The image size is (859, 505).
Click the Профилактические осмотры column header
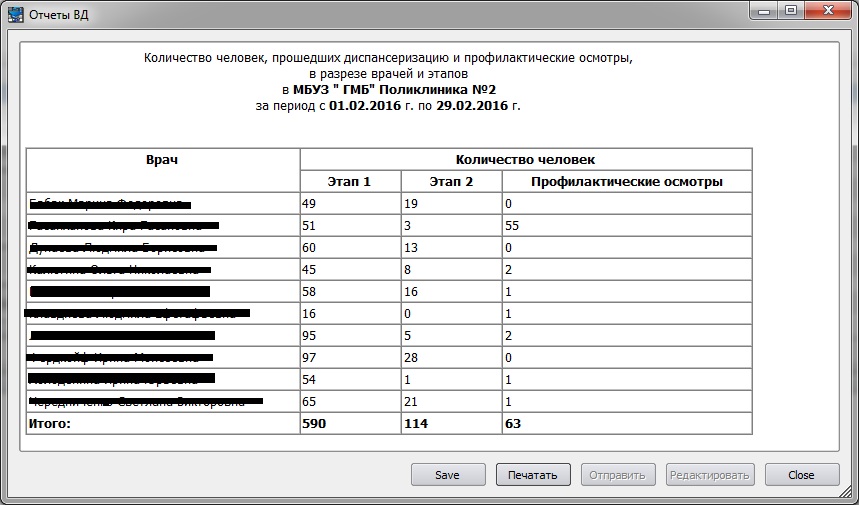(626, 181)
